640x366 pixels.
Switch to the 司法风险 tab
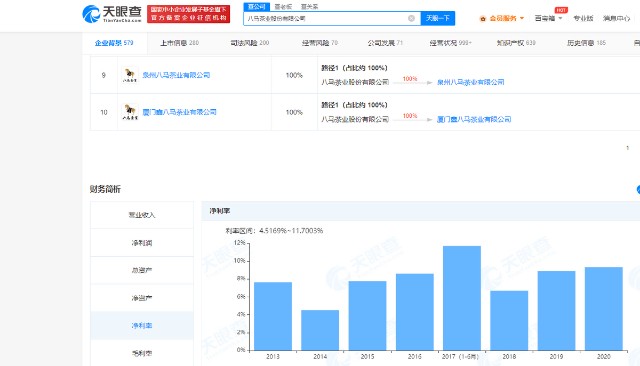pyautogui.click(x=249, y=43)
